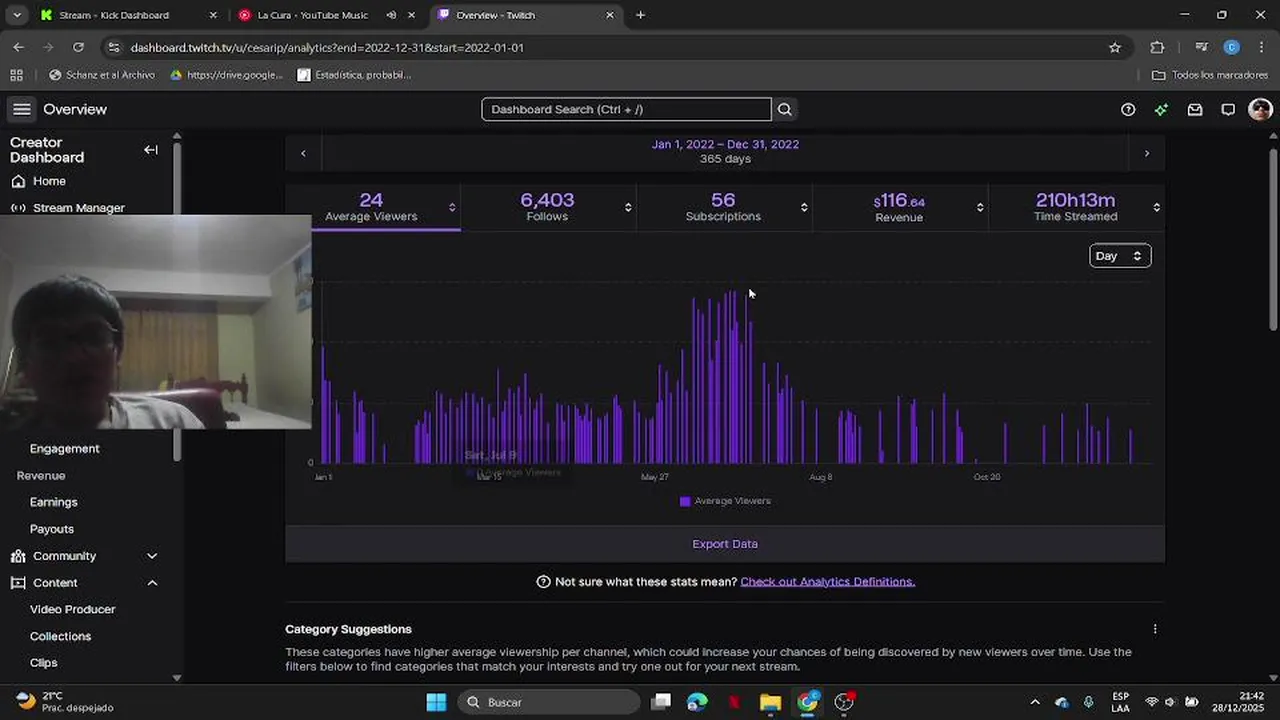1280x720 pixels.
Task: Open Windows Start menu
Action: 436,702
